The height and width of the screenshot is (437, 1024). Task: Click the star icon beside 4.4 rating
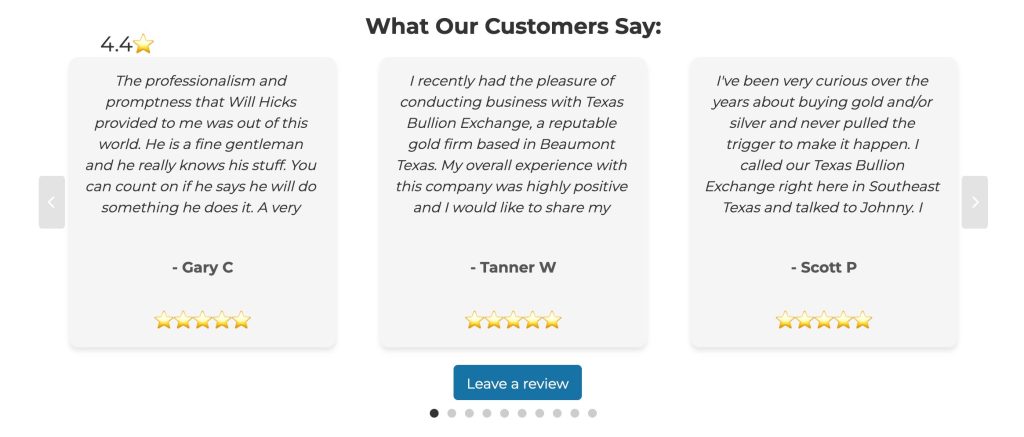pyautogui.click(x=144, y=44)
